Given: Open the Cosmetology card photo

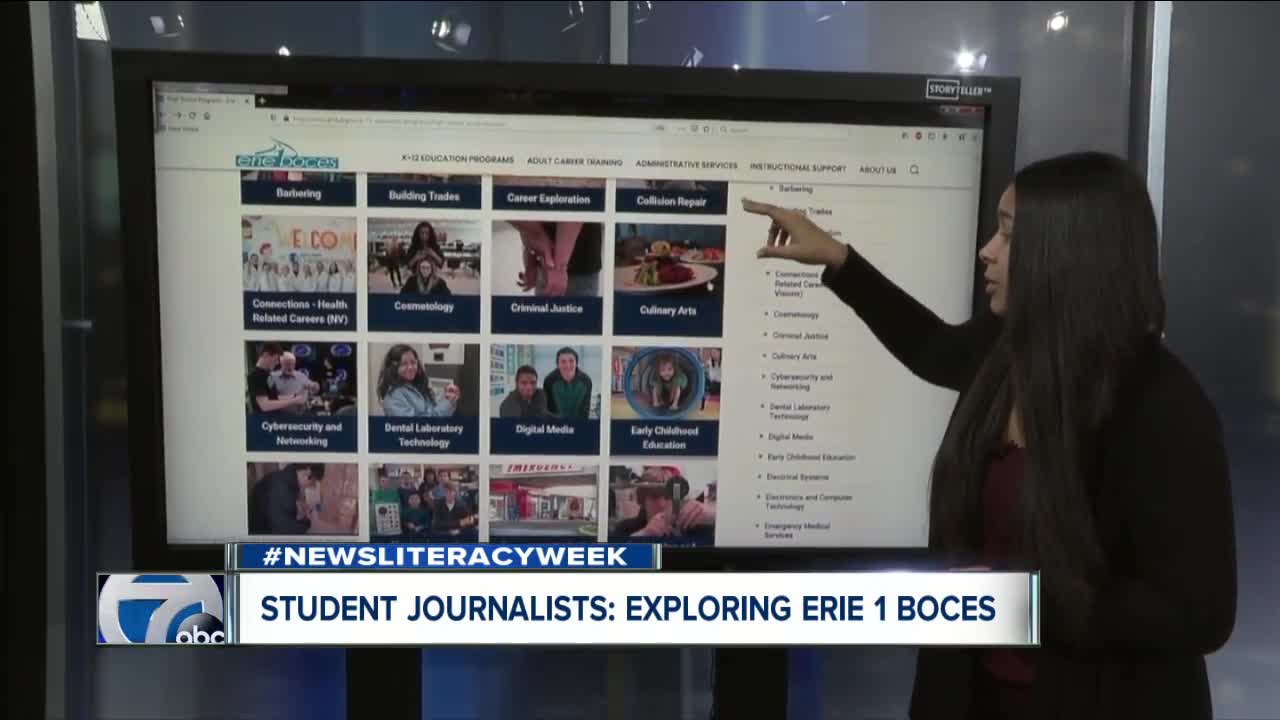Looking at the screenshot, I should (424, 257).
